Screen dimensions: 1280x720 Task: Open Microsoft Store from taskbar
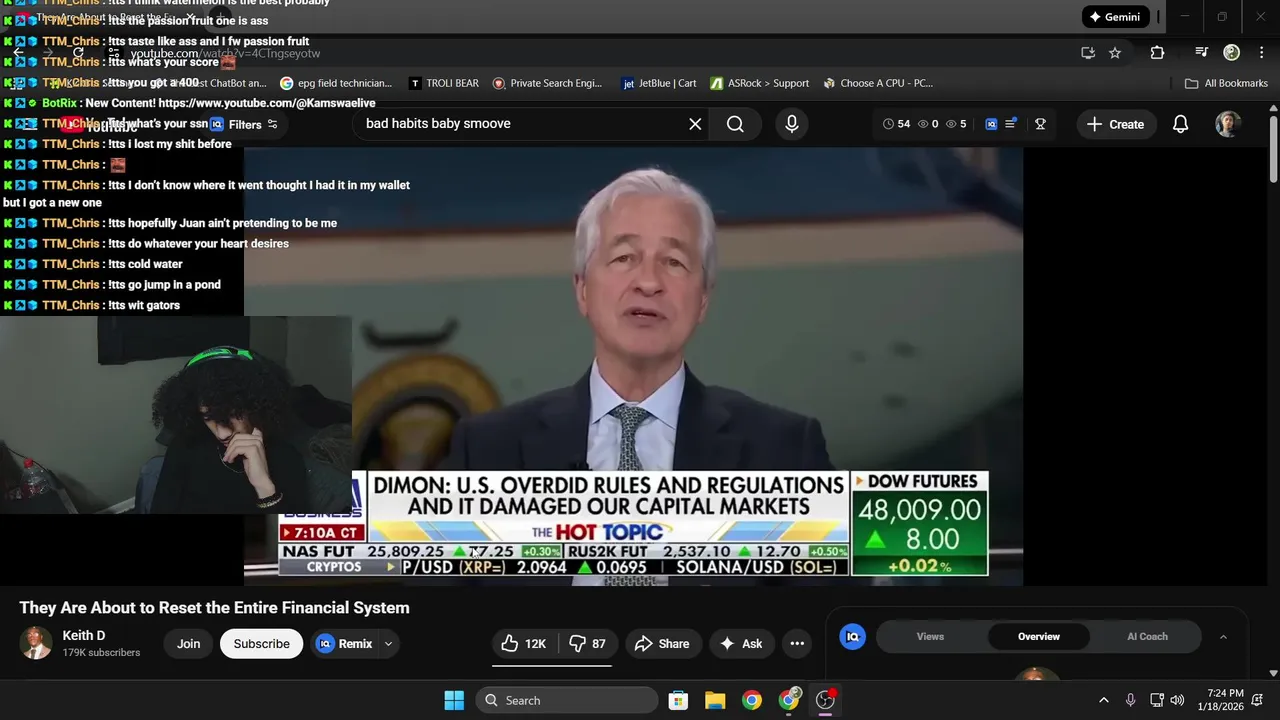[678, 700]
